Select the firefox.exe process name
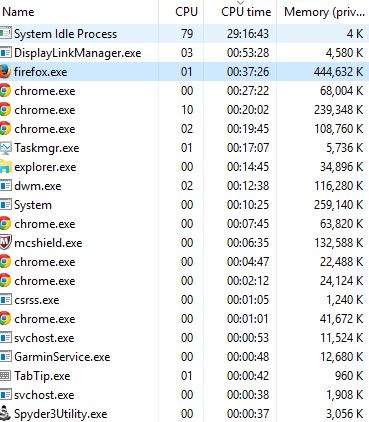The image size is (369, 422). [40, 72]
